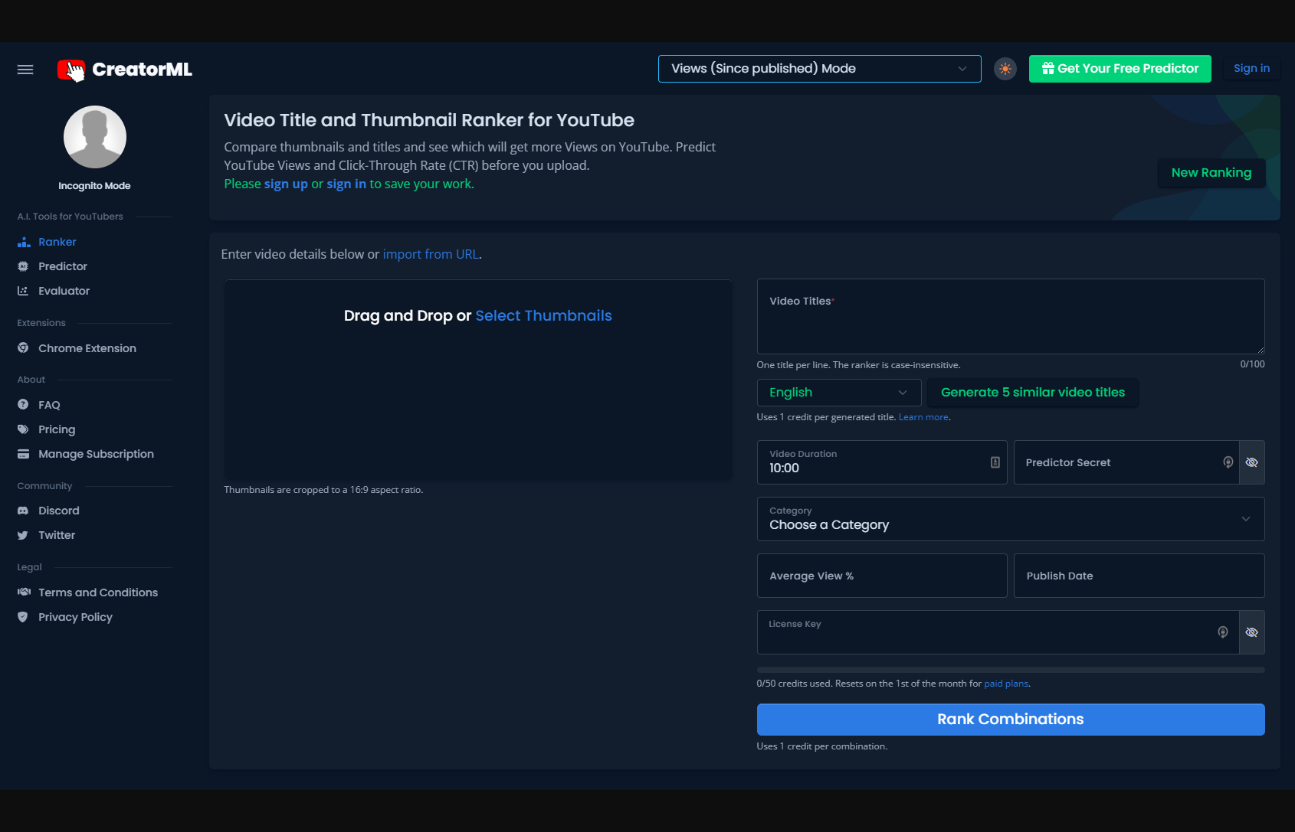Expand the Choose a Category dropdown
This screenshot has height=832, width=1295.
click(x=1010, y=519)
